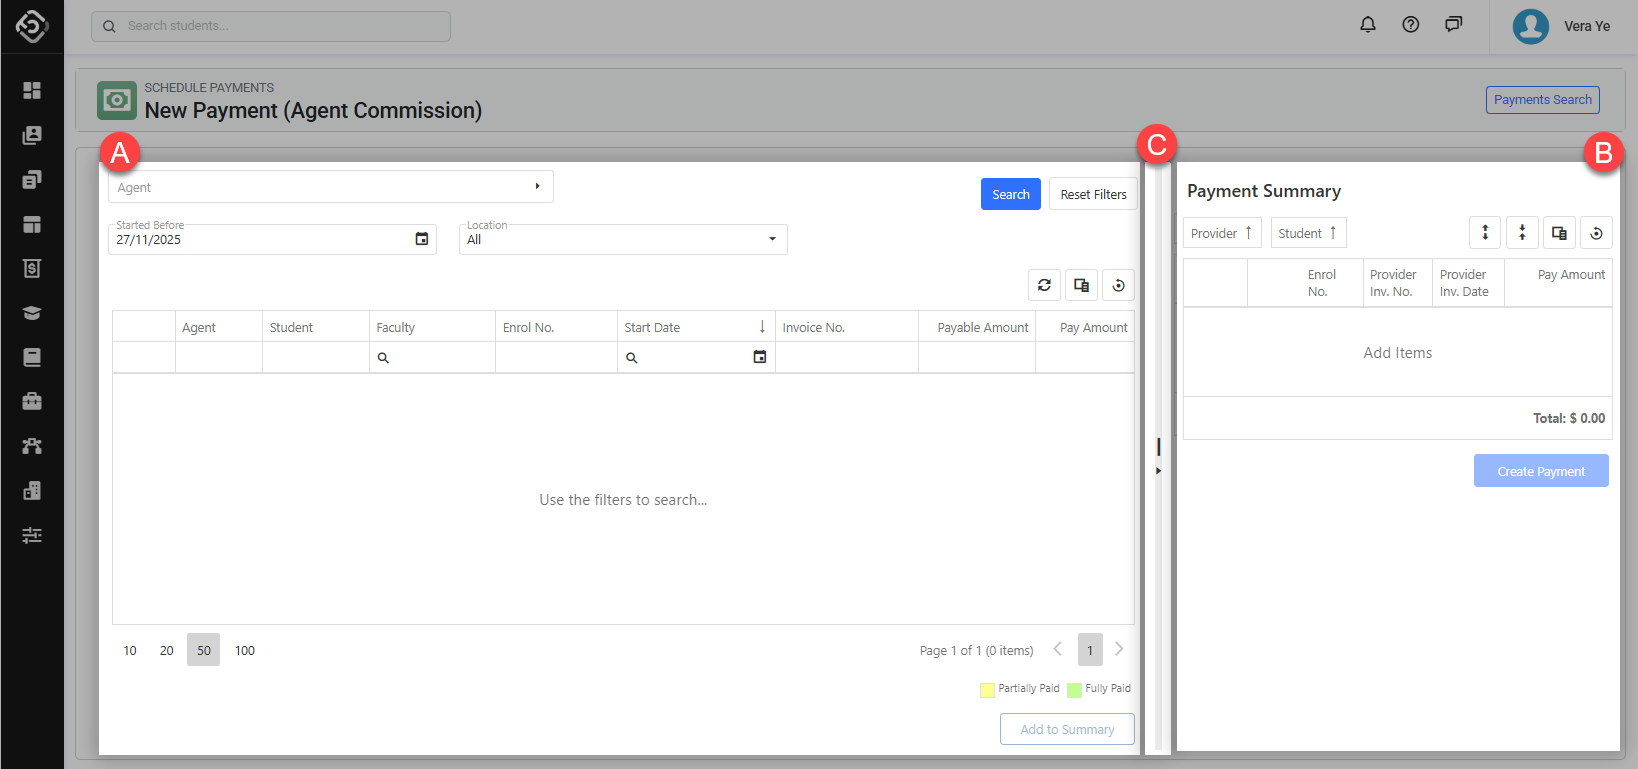Image resolution: width=1638 pixels, height=769 pixels.
Task: Collapse all groups in Payment Summary
Action: pyautogui.click(x=1522, y=233)
